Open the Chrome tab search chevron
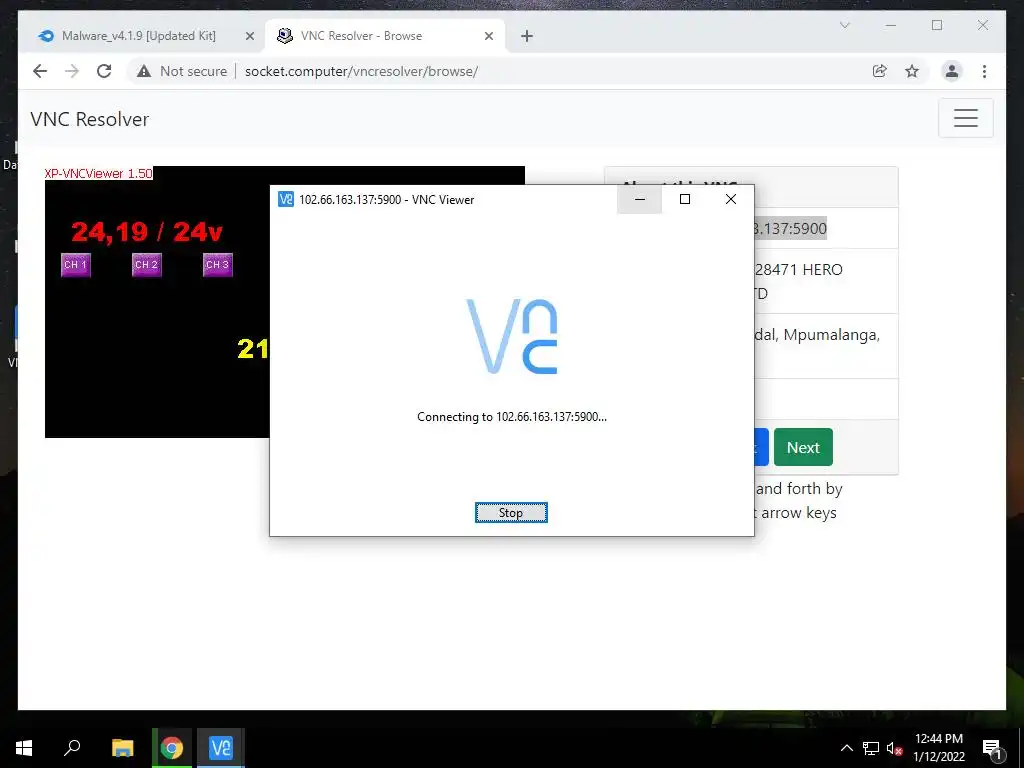Screen dimensions: 1024x768 [844, 25]
